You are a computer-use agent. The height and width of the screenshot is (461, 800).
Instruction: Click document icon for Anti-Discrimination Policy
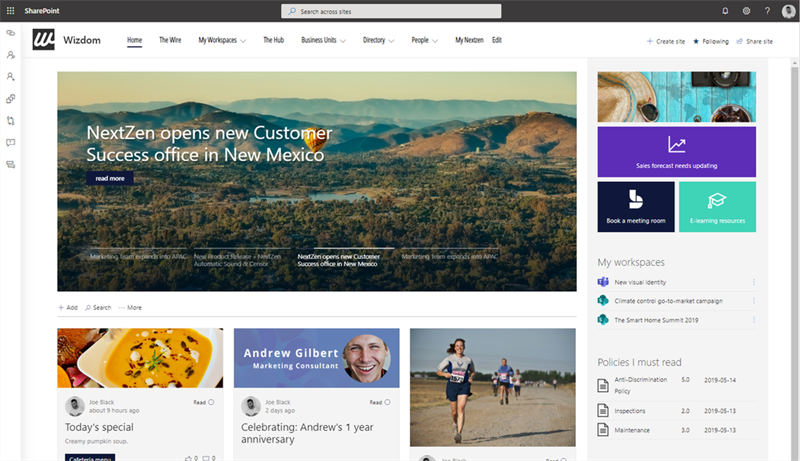[x=603, y=386]
